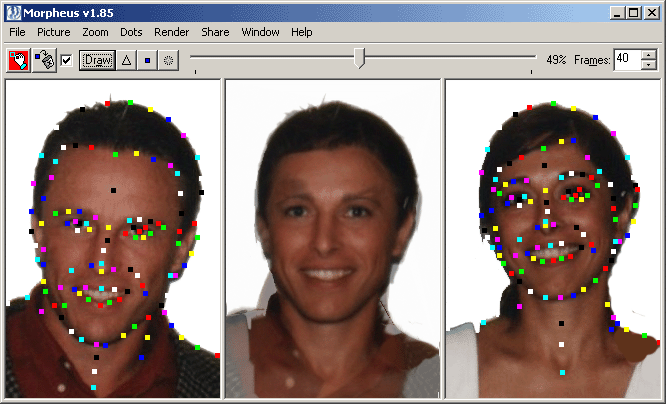Select the red hand move-dots tool
This screenshot has height=404, width=666.
point(18,60)
